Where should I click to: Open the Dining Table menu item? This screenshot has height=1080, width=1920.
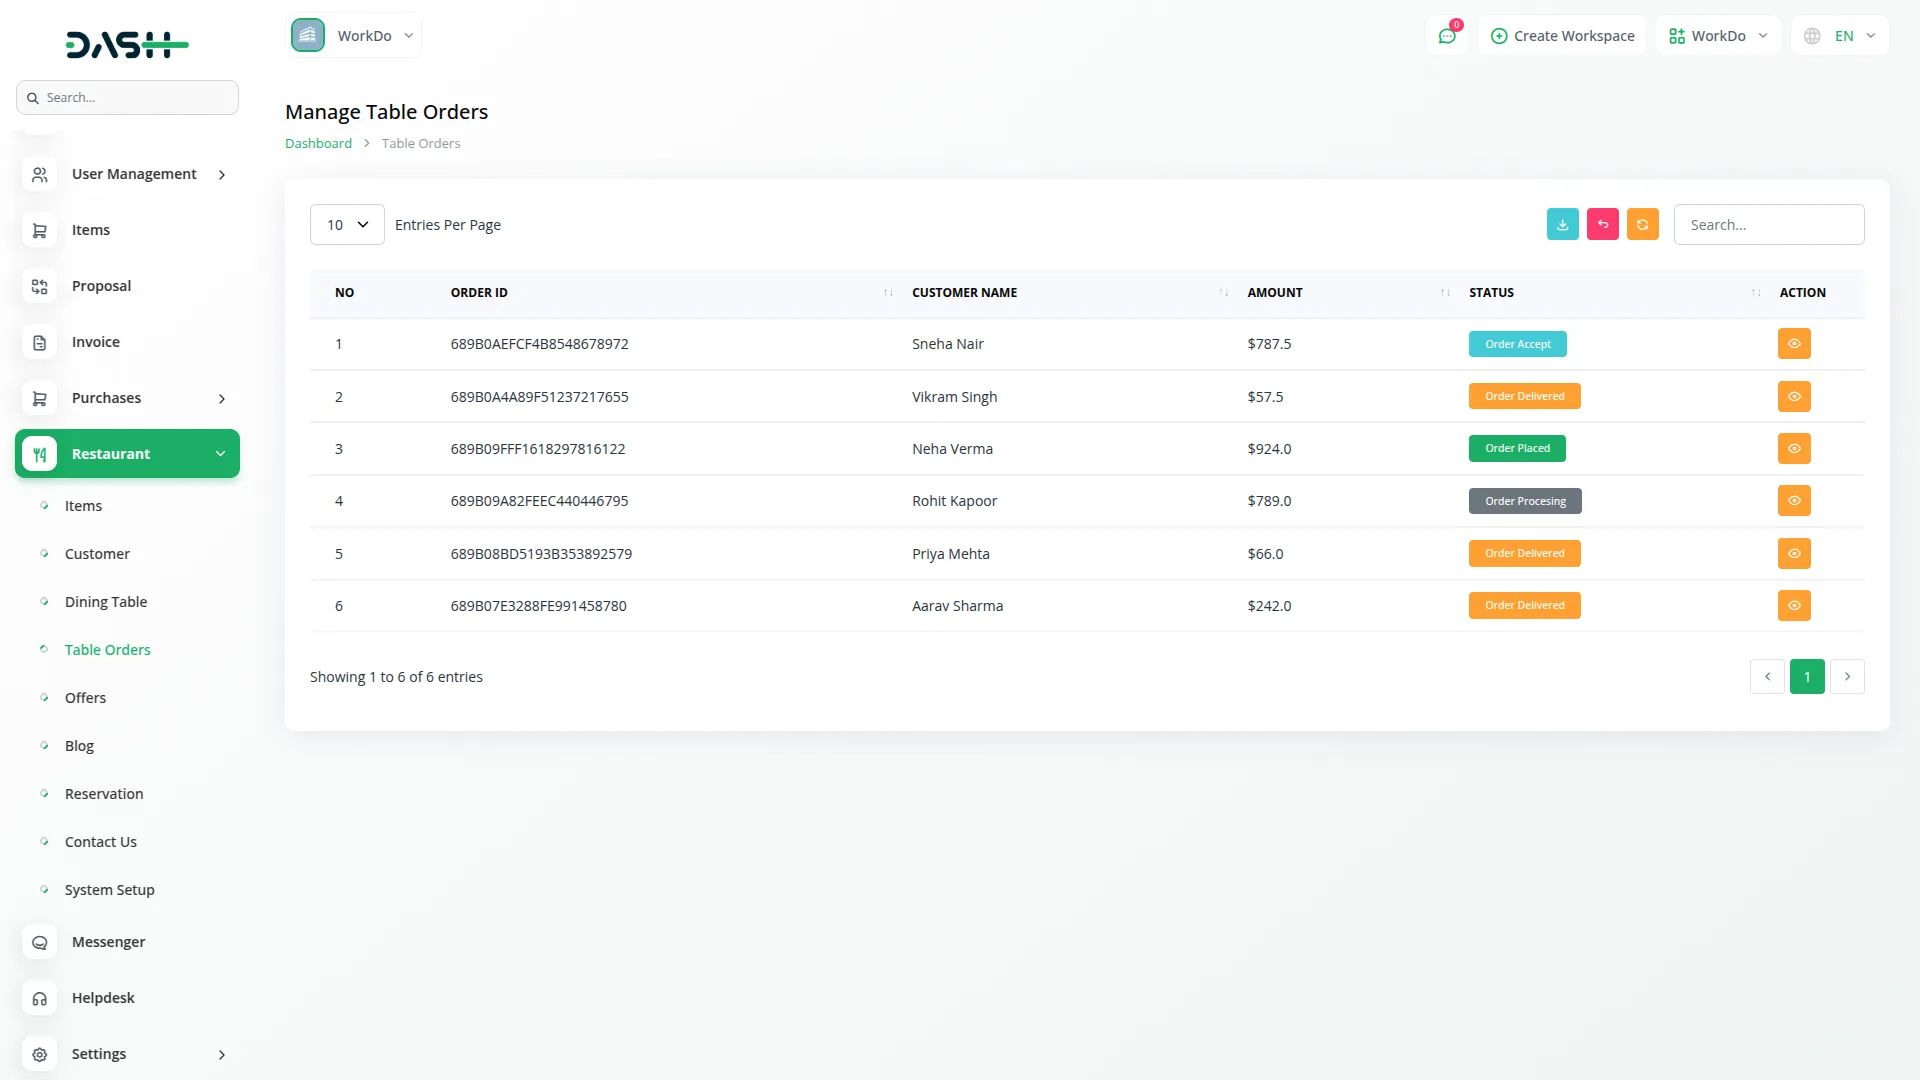pos(105,601)
